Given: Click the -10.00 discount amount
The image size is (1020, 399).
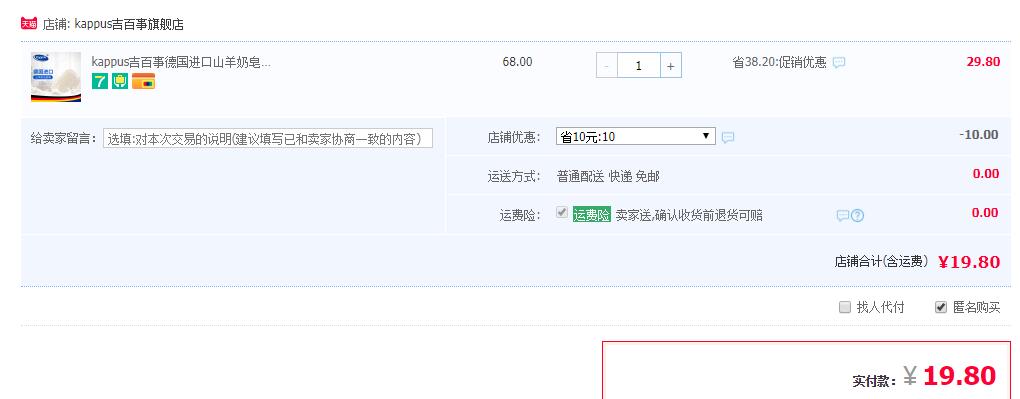Looking at the screenshot, I should tap(978, 135).
